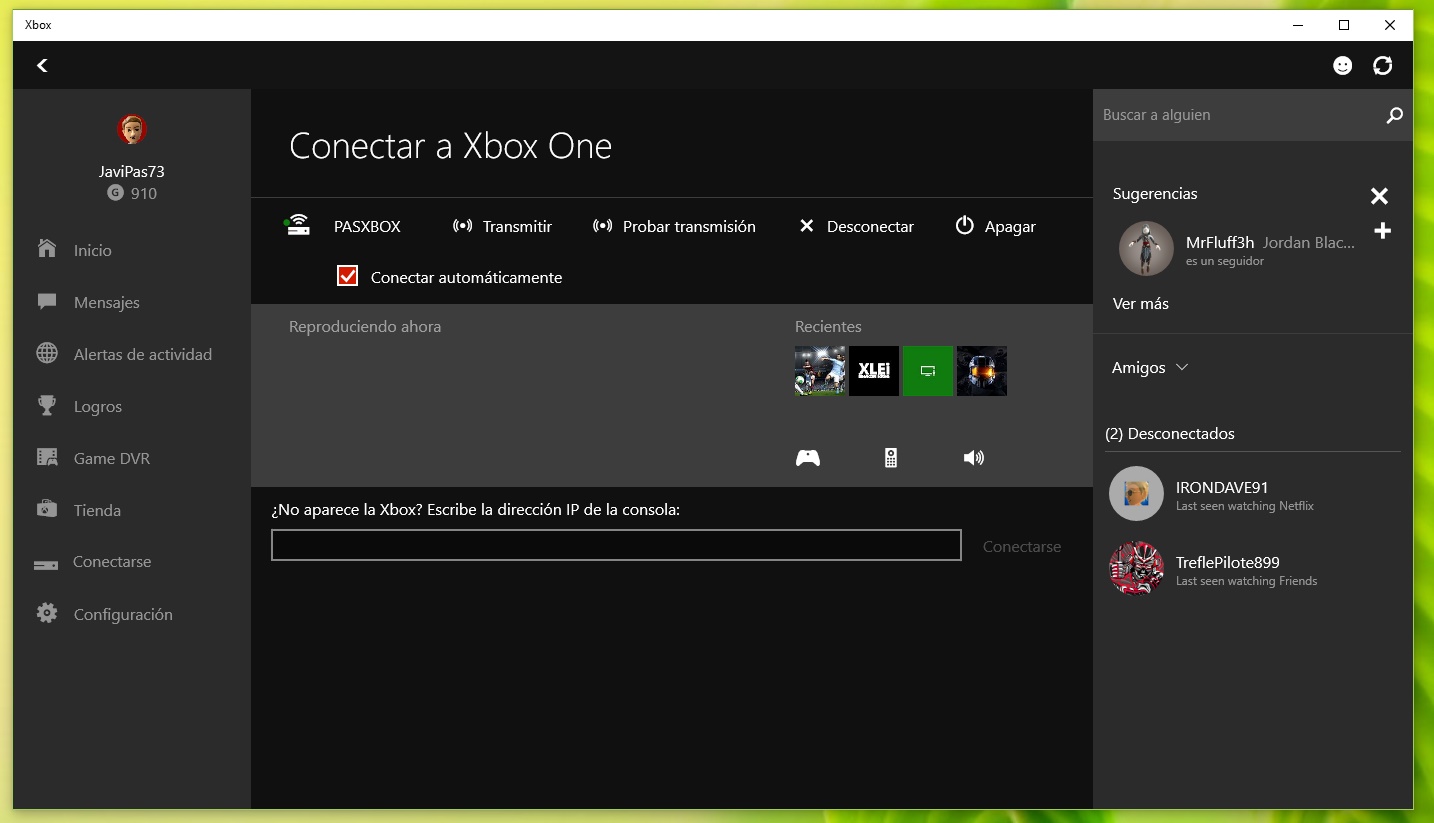Viewport: 1434px width, 823px height.
Task: Disconnect using Desconectar
Action: tap(856, 227)
